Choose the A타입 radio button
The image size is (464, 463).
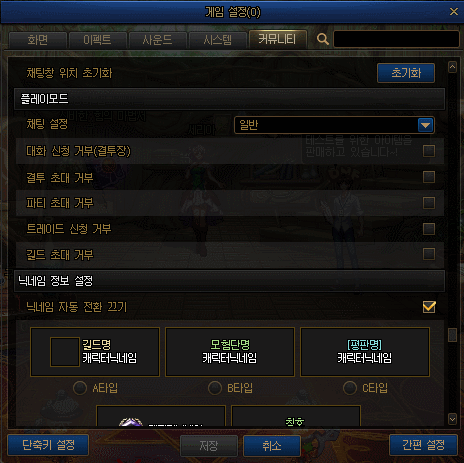click(x=80, y=388)
